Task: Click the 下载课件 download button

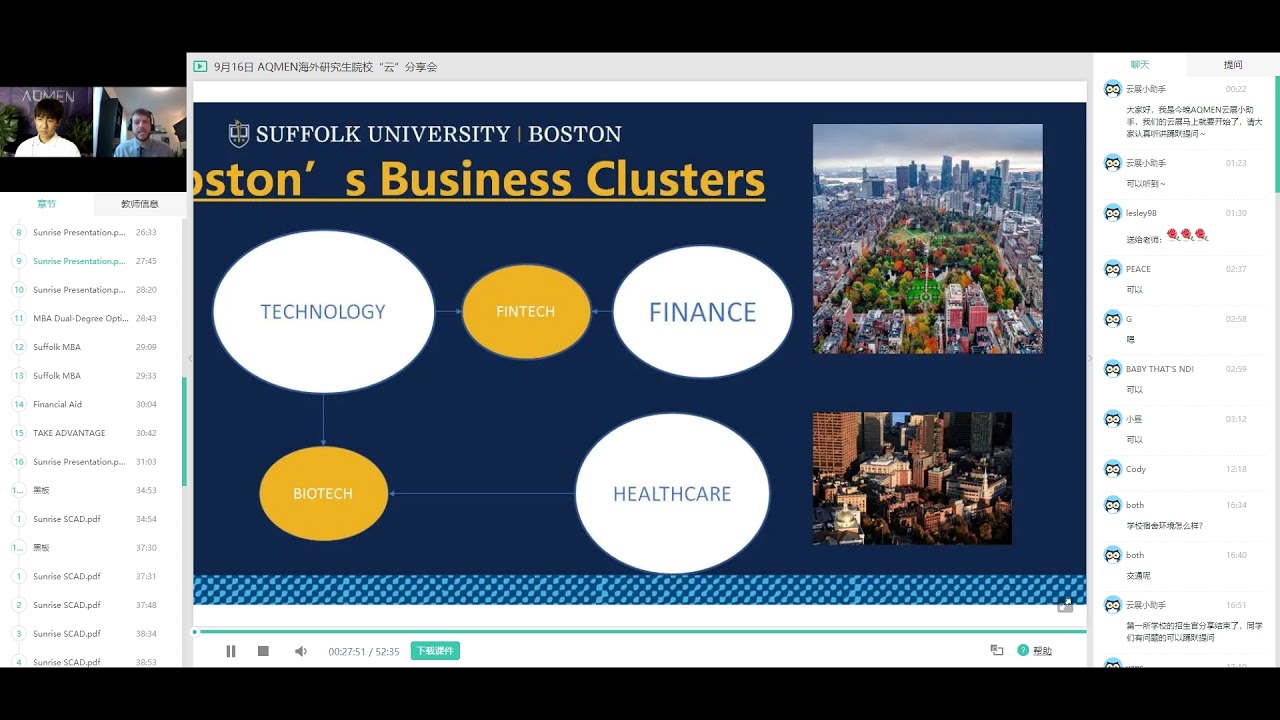Action: [435, 651]
